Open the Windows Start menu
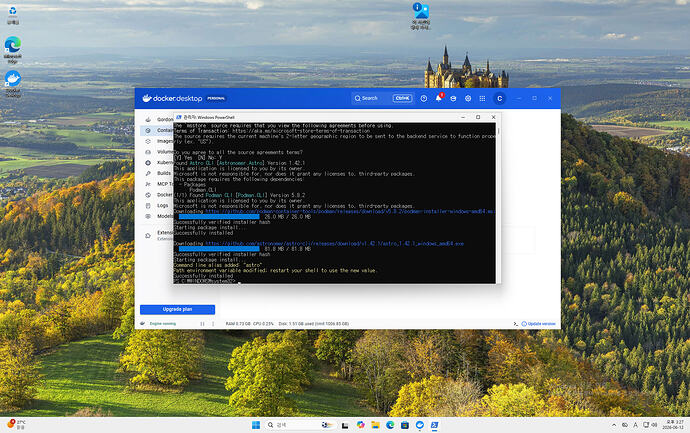 coord(256,425)
